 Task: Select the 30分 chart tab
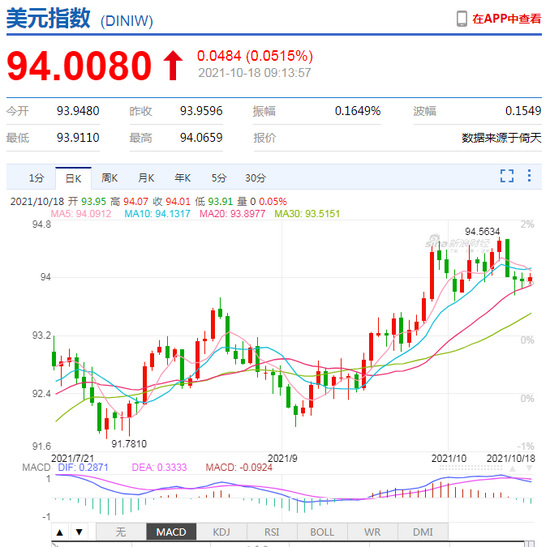point(255,178)
